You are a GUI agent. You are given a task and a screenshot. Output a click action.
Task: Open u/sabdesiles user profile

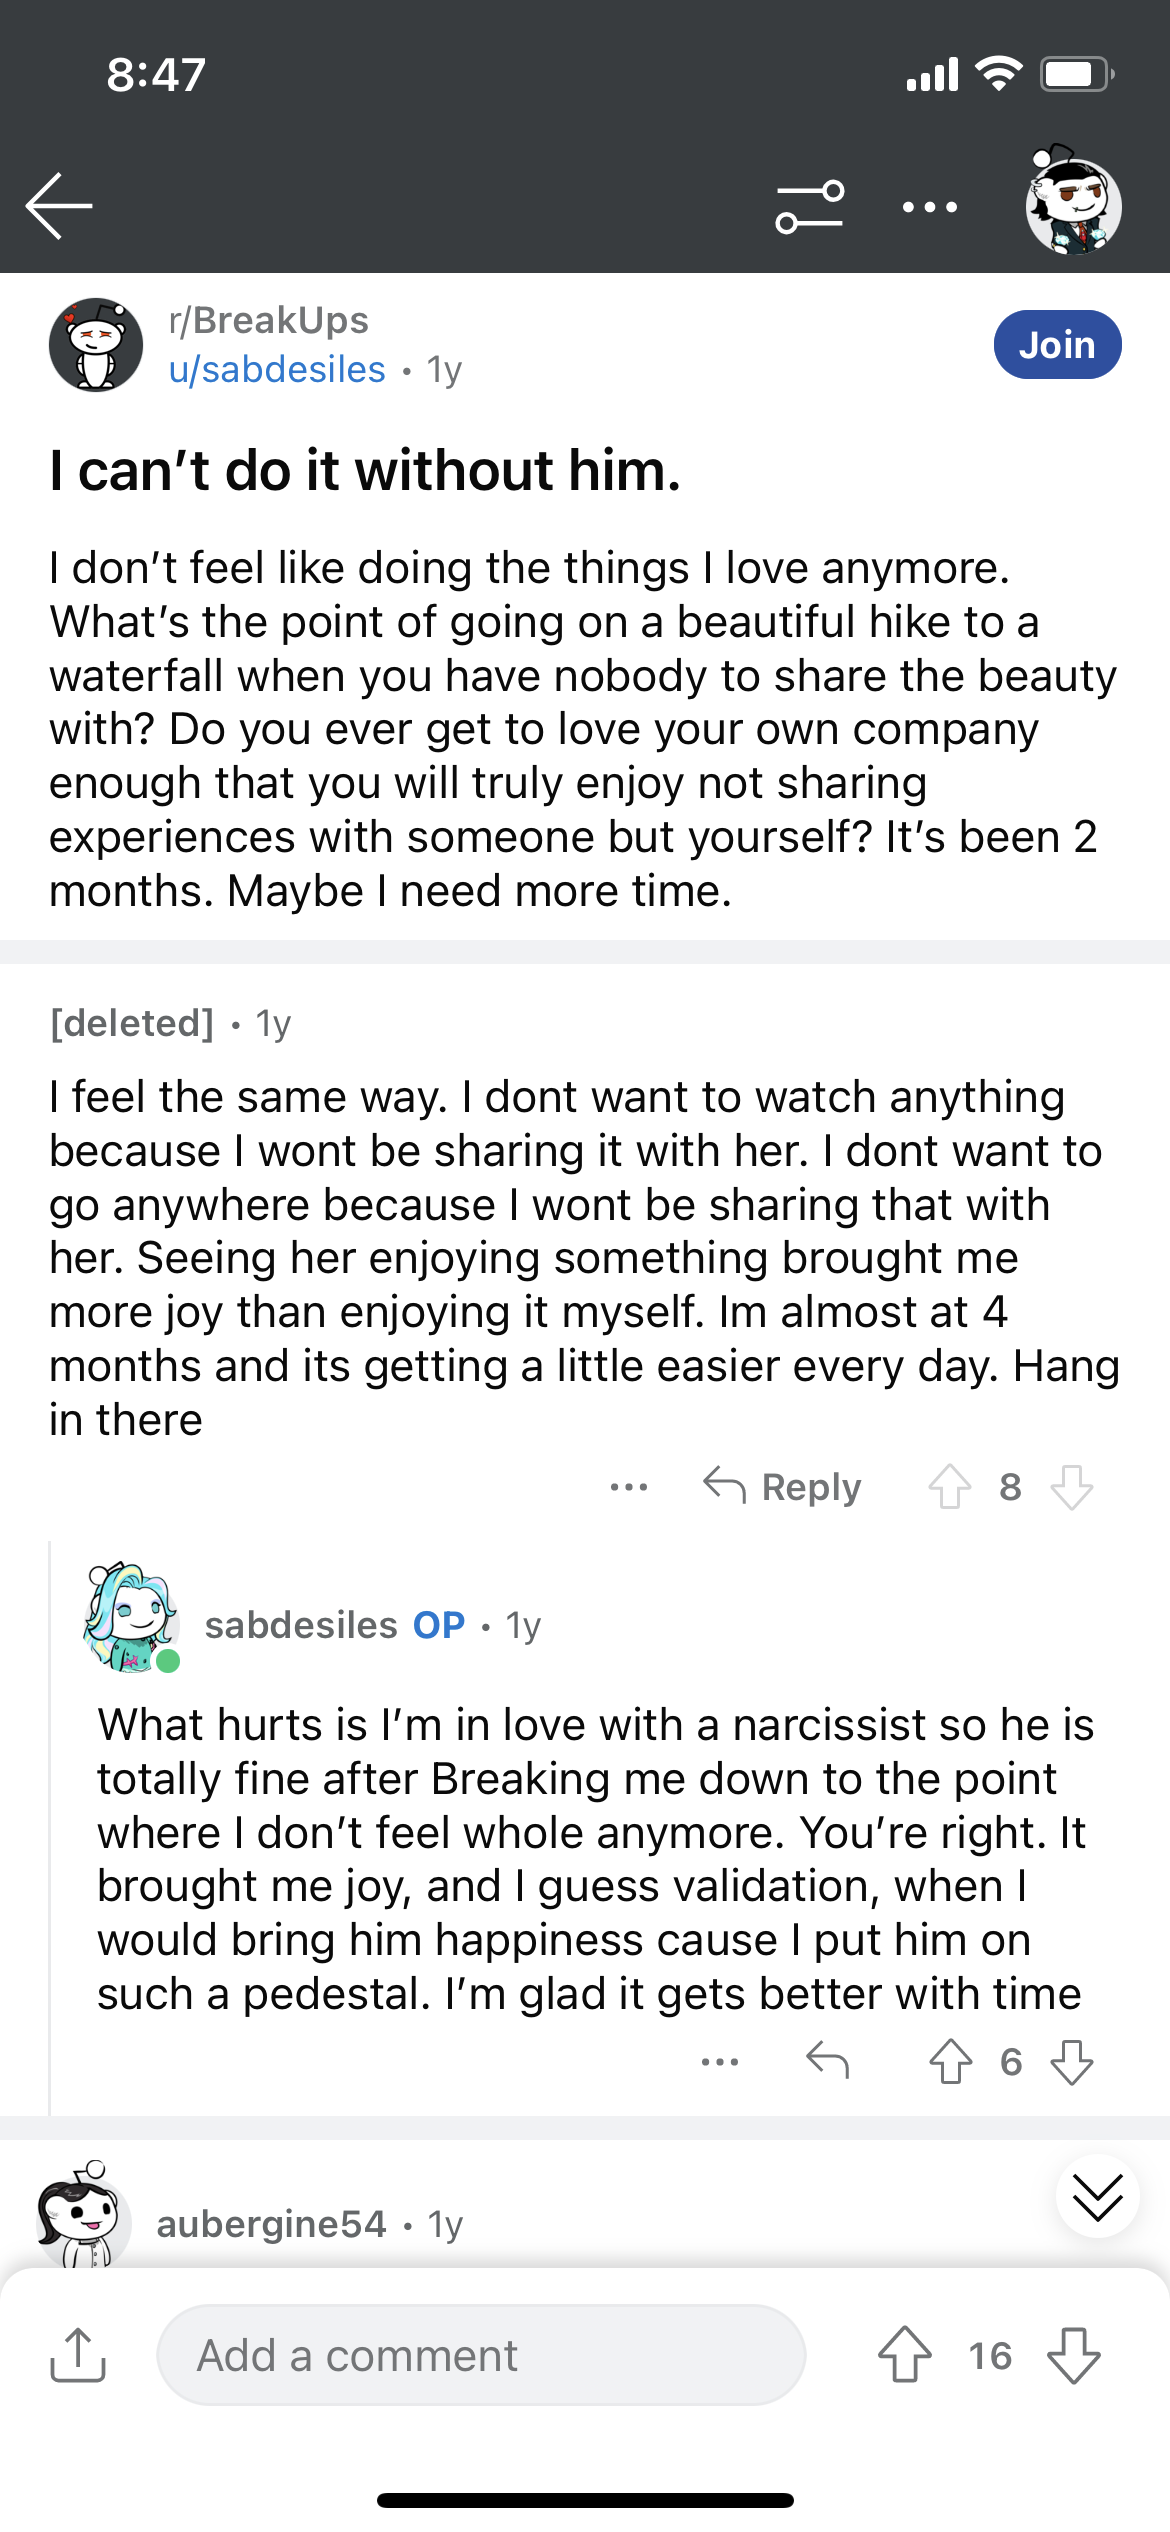277,370
